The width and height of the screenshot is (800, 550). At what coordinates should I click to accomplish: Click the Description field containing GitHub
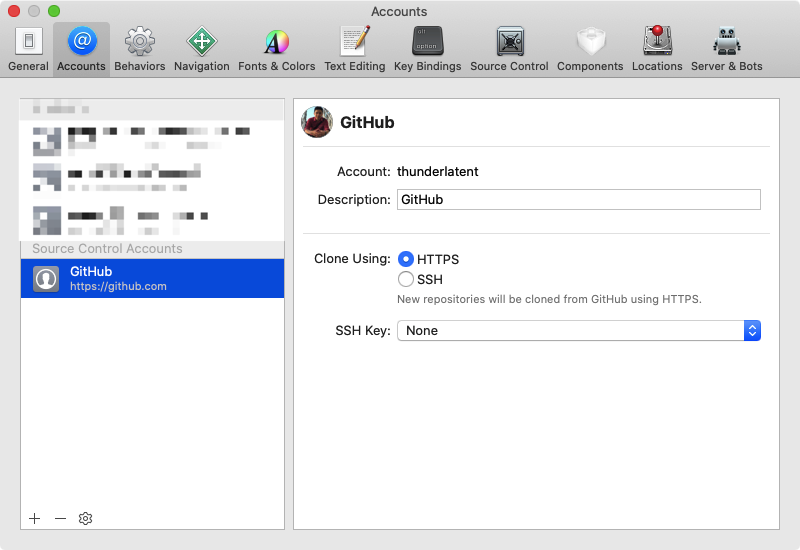click(579, 199)
